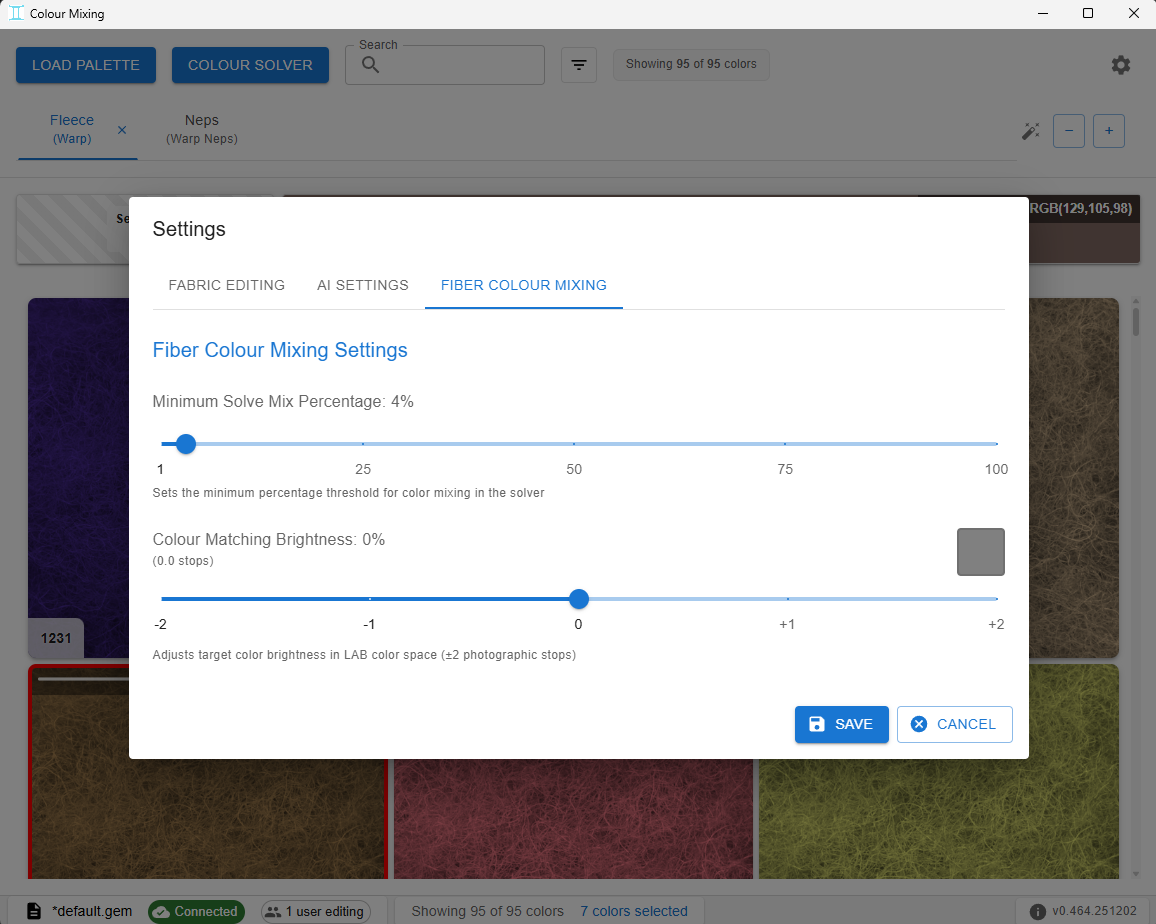
Task: Close the Fleece tab with X
Action: pyautogui.click(x=122, y=130)
